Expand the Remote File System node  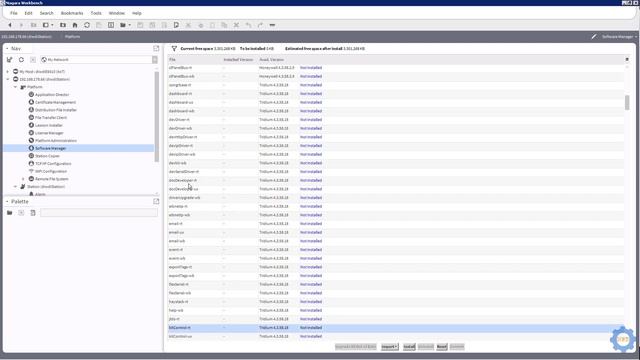click(23, 179)
